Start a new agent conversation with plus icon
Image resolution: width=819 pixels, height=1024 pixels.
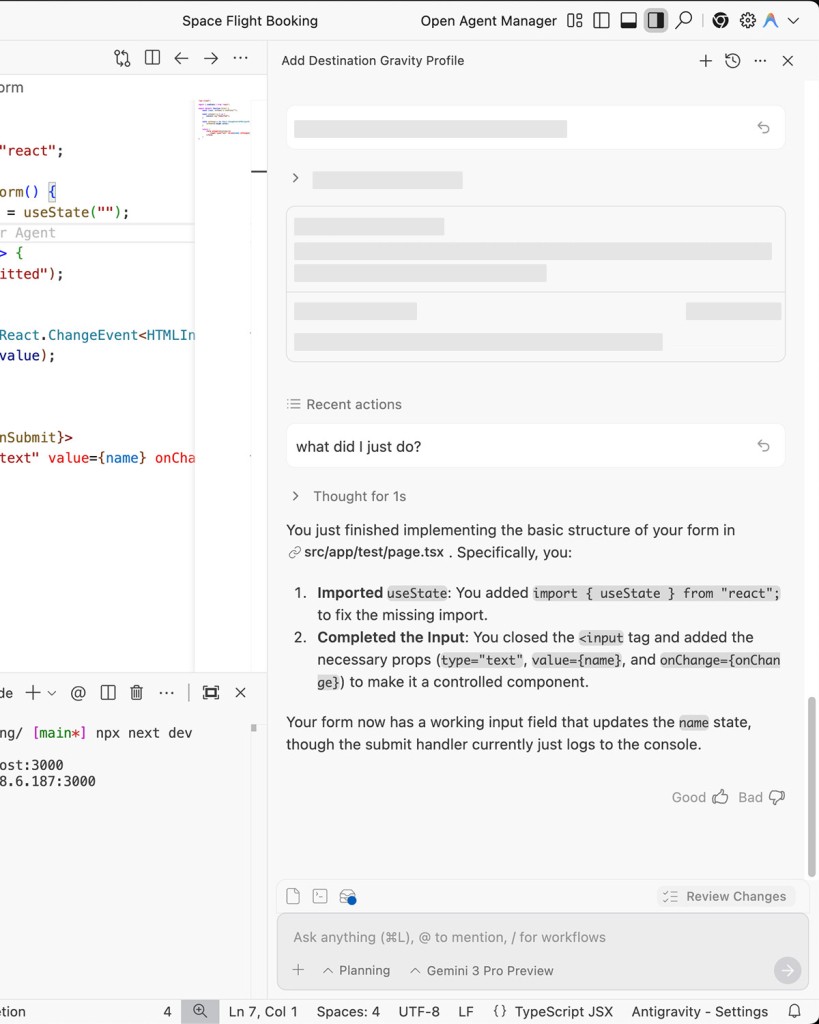point(705,61)
